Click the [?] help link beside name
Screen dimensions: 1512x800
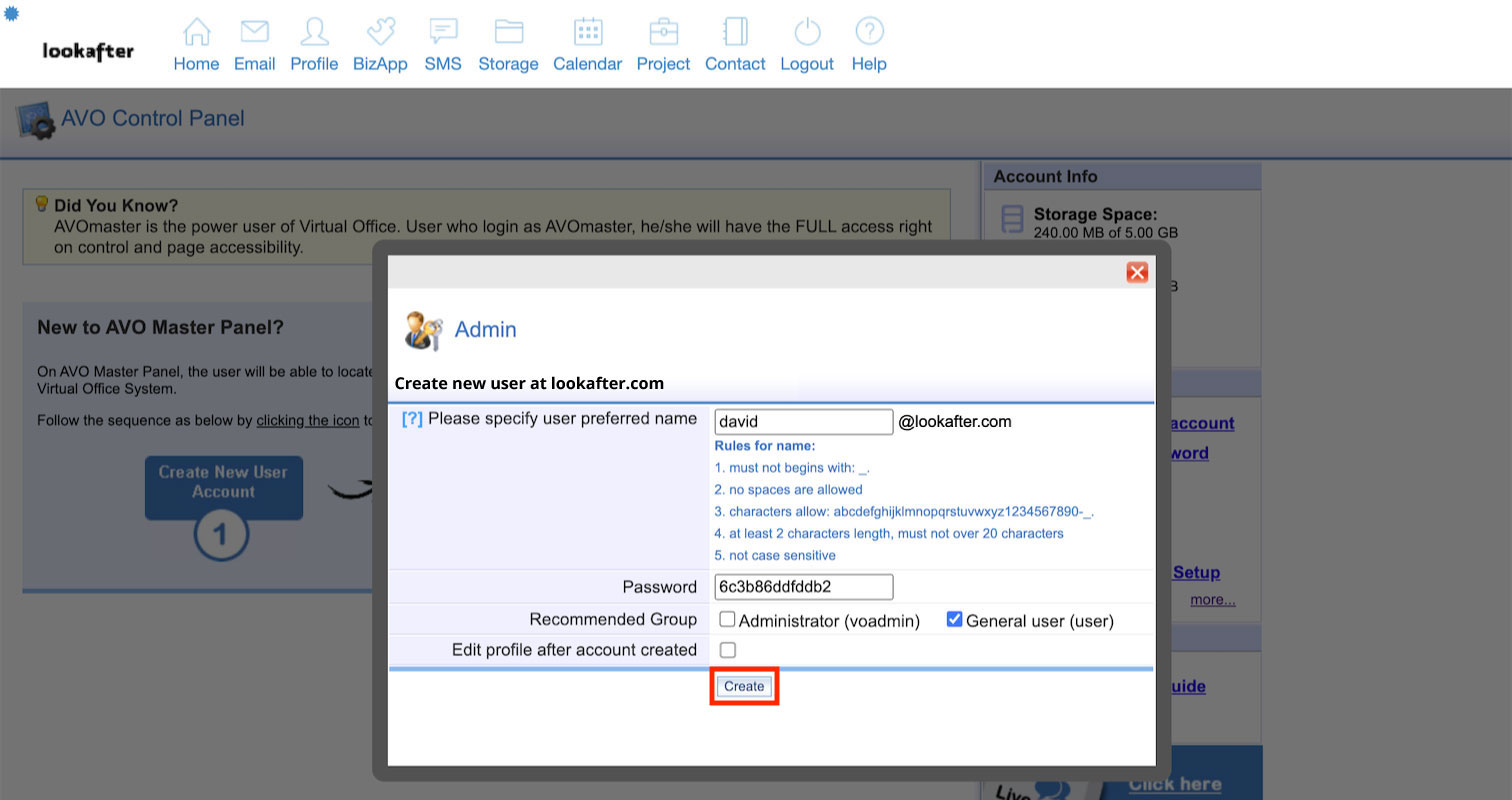(x=412, y=419)
